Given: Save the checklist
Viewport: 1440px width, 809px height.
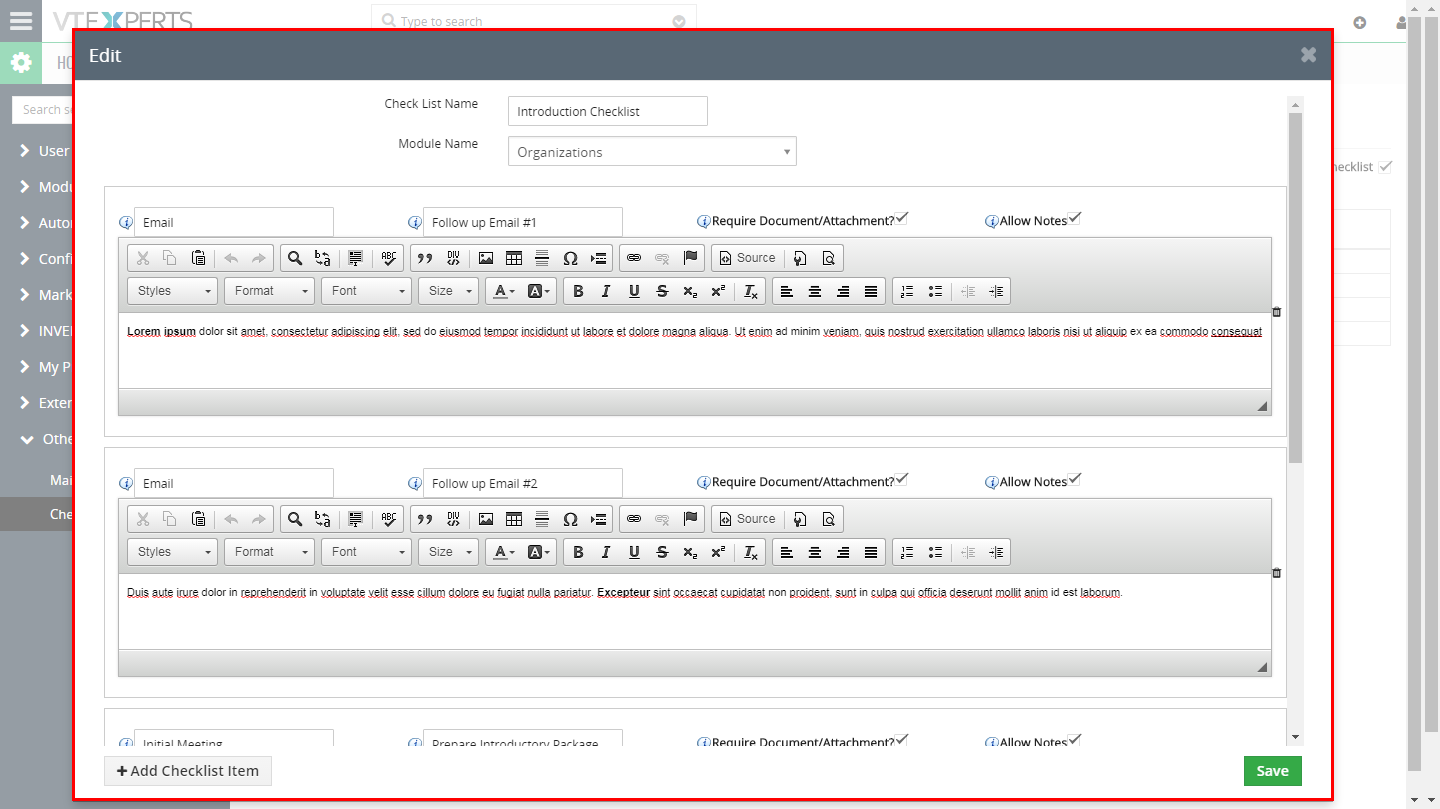Looking at the screenshot, I should (1273, 771).
